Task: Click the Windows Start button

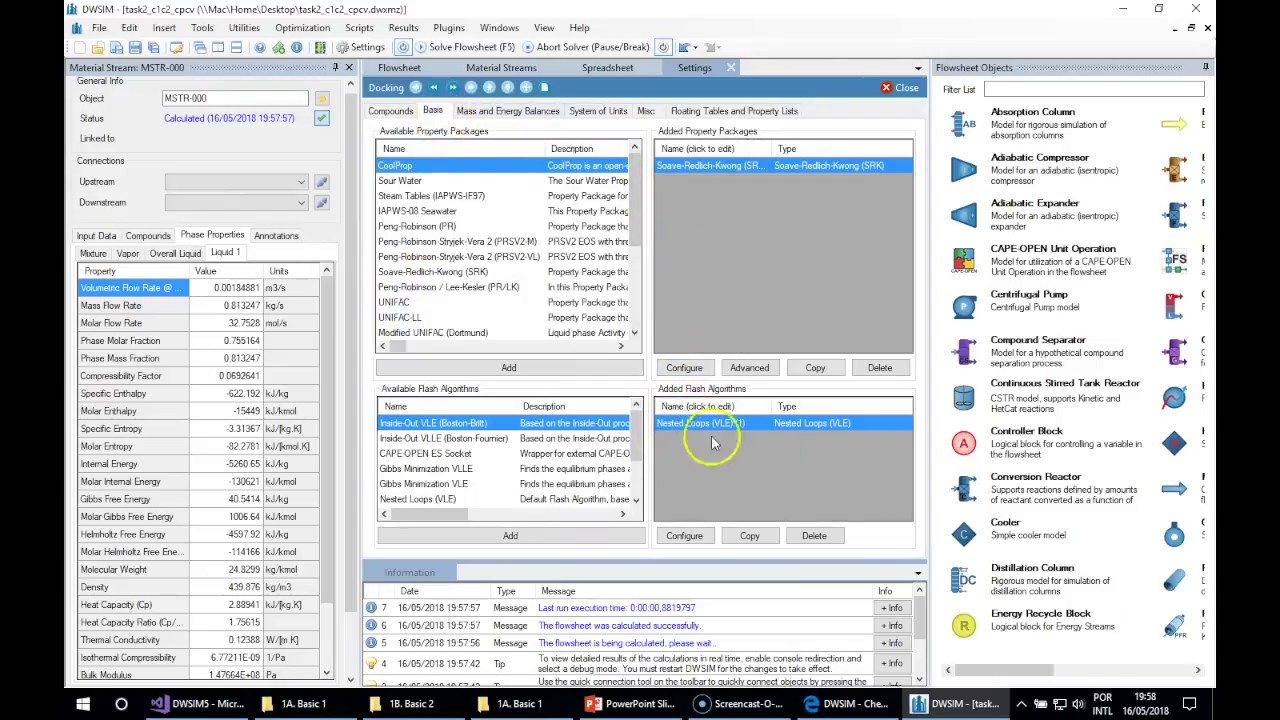Action: point(83,704)
